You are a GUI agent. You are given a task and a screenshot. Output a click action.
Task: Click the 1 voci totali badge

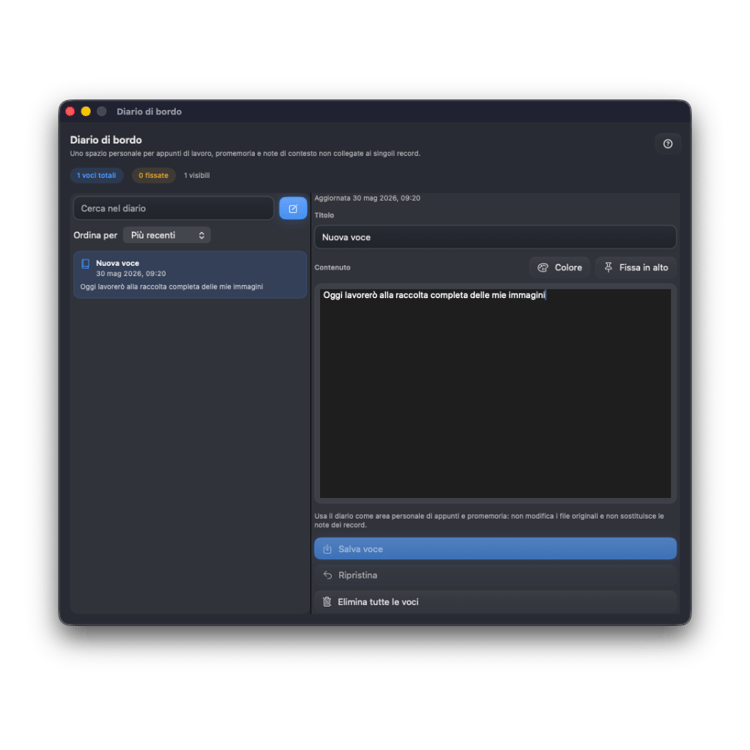97,176
